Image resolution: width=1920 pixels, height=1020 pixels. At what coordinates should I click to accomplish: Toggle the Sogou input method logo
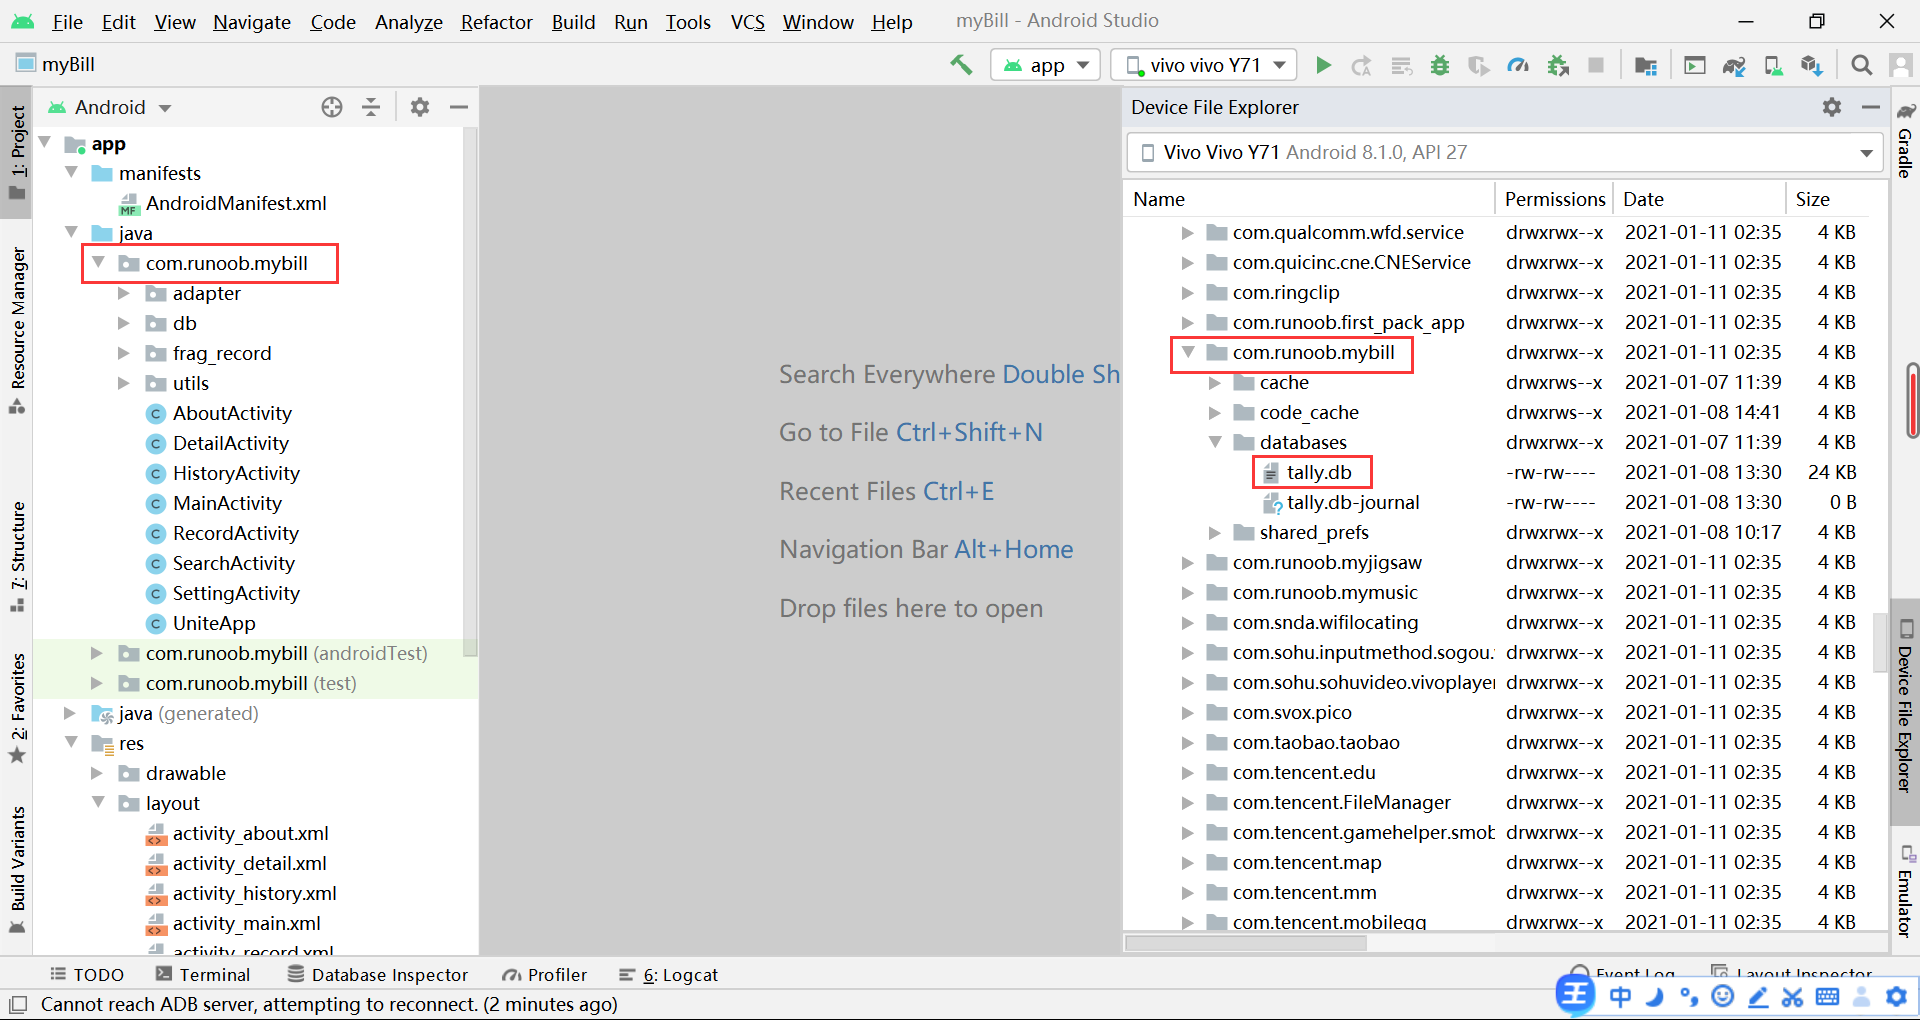[x=1576, y=994]
